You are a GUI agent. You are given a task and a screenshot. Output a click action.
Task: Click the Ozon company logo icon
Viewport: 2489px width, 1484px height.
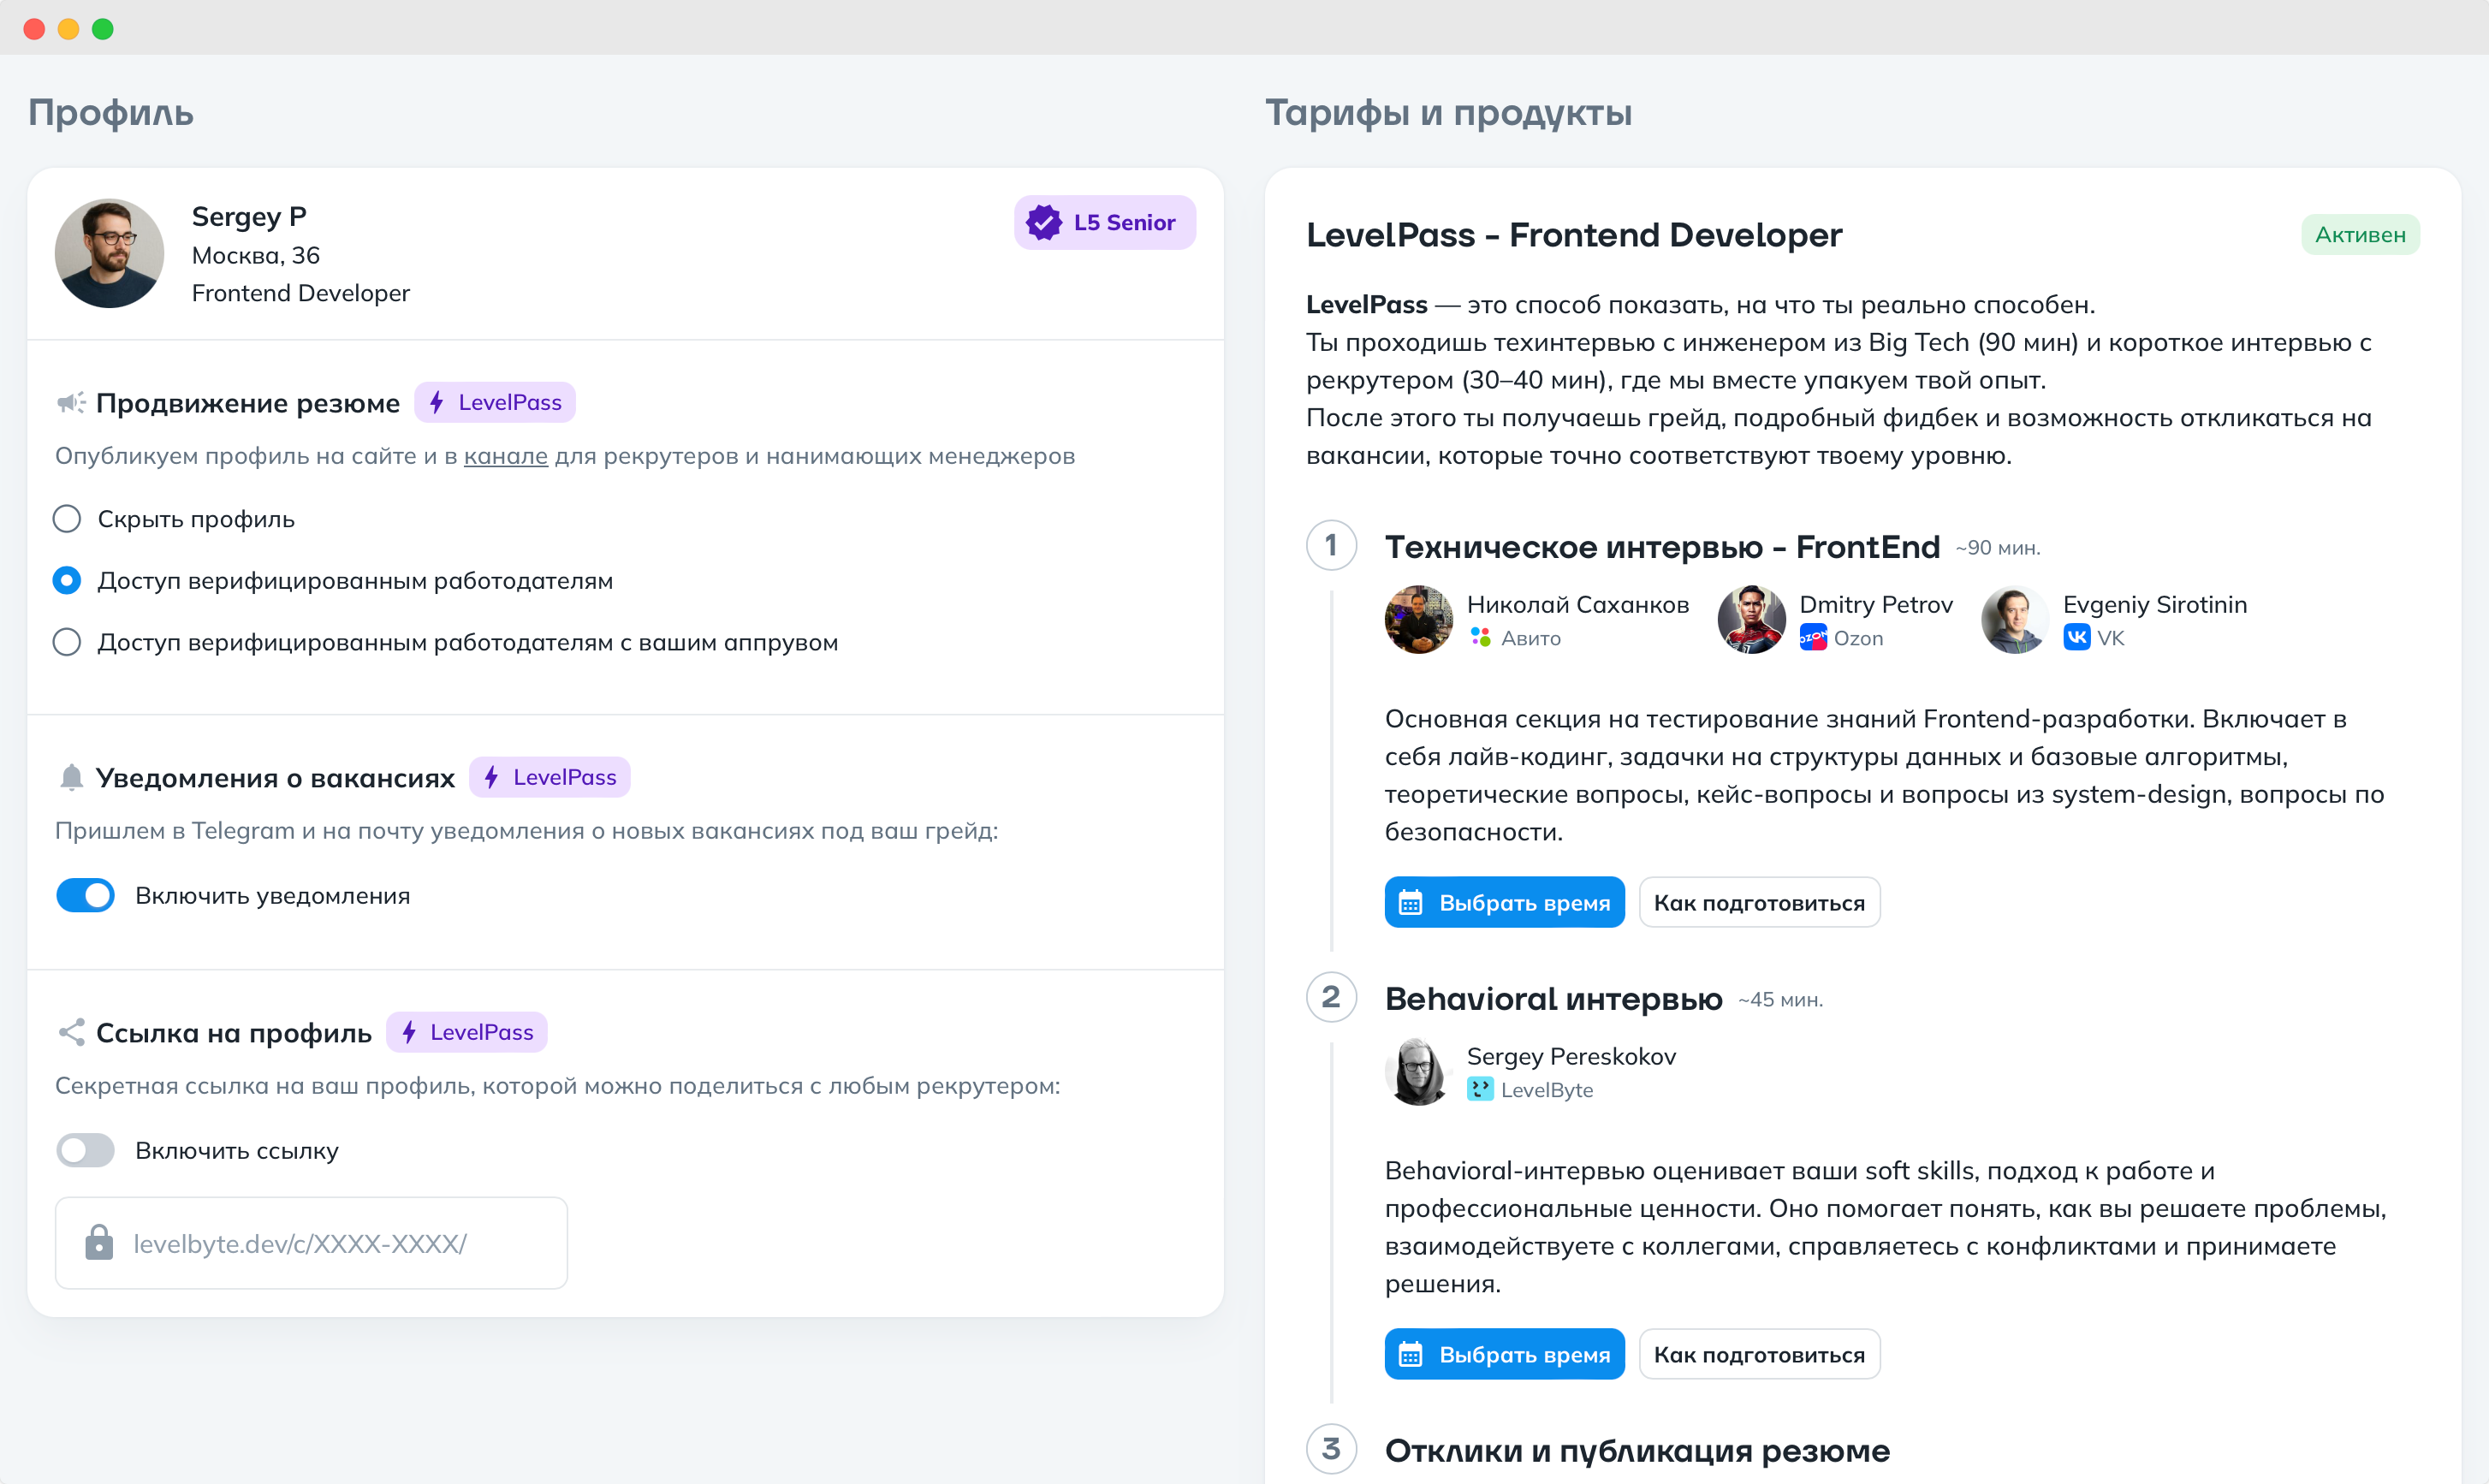click(x=1813, y=637)
